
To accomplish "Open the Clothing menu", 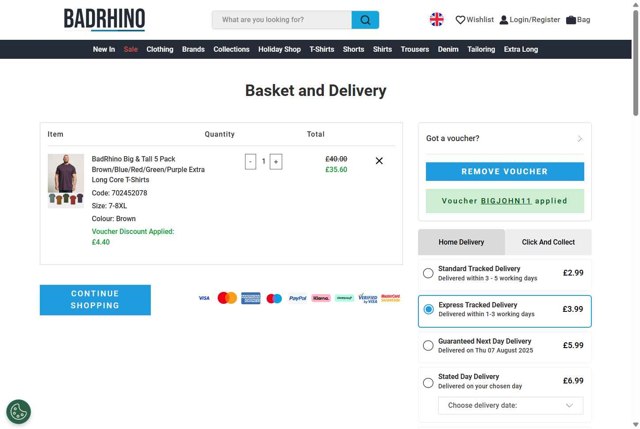I will [x=160, y=49].
